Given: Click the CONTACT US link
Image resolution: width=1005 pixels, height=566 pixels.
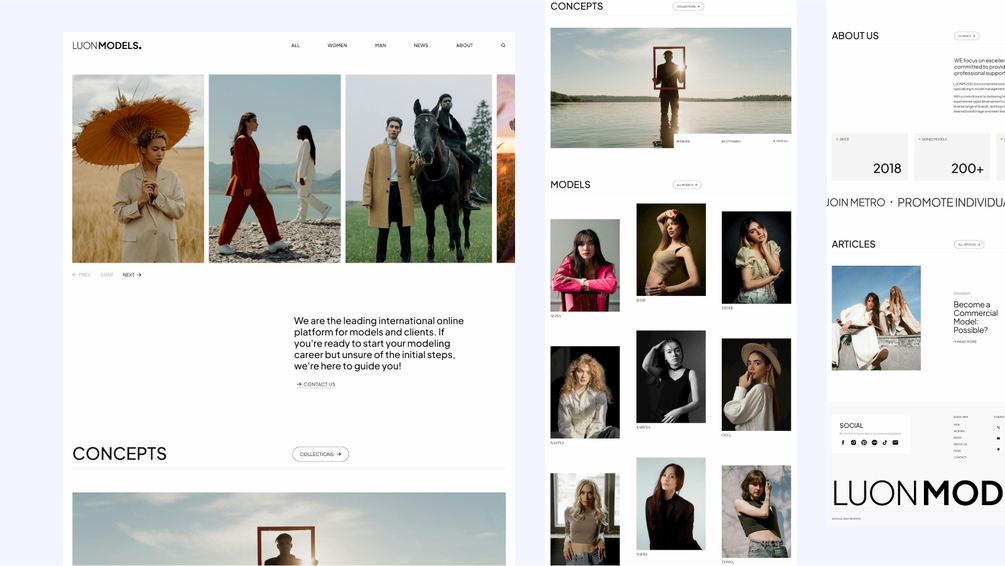Looking at the screenshot, I should (316, 385).
